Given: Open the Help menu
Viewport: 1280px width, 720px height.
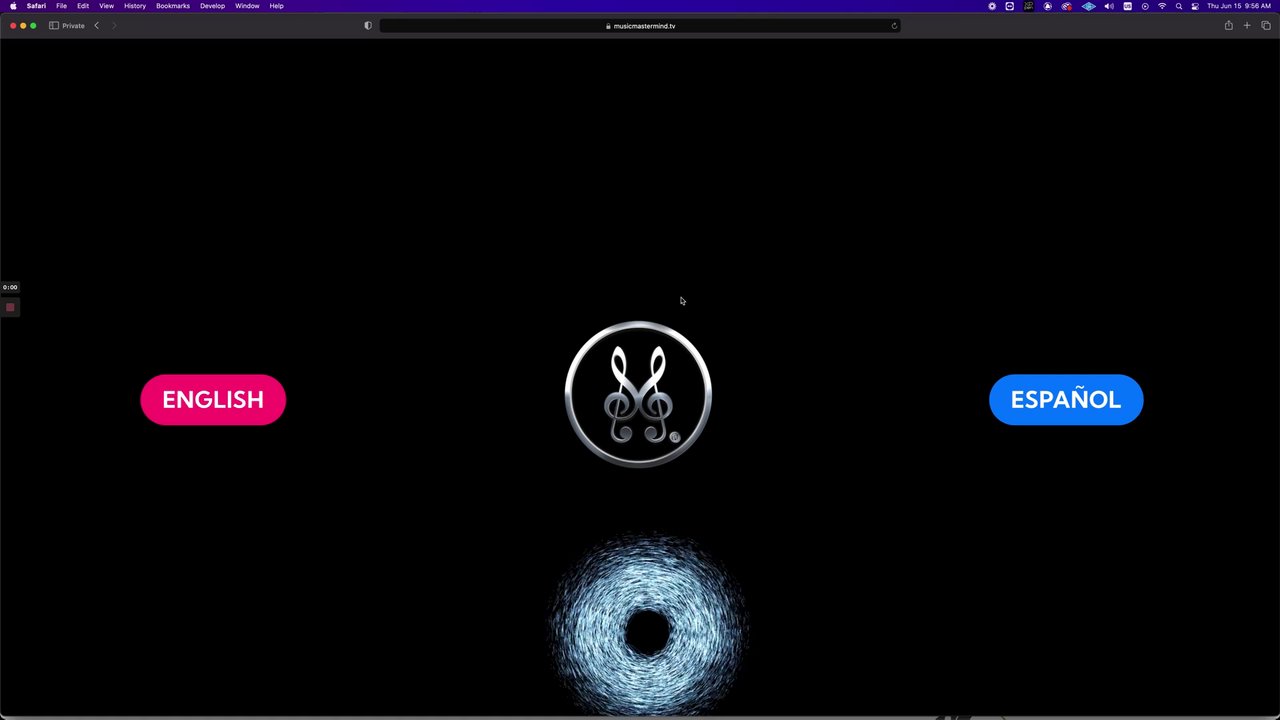Looking at the screenshot, I should click(276, 6).
